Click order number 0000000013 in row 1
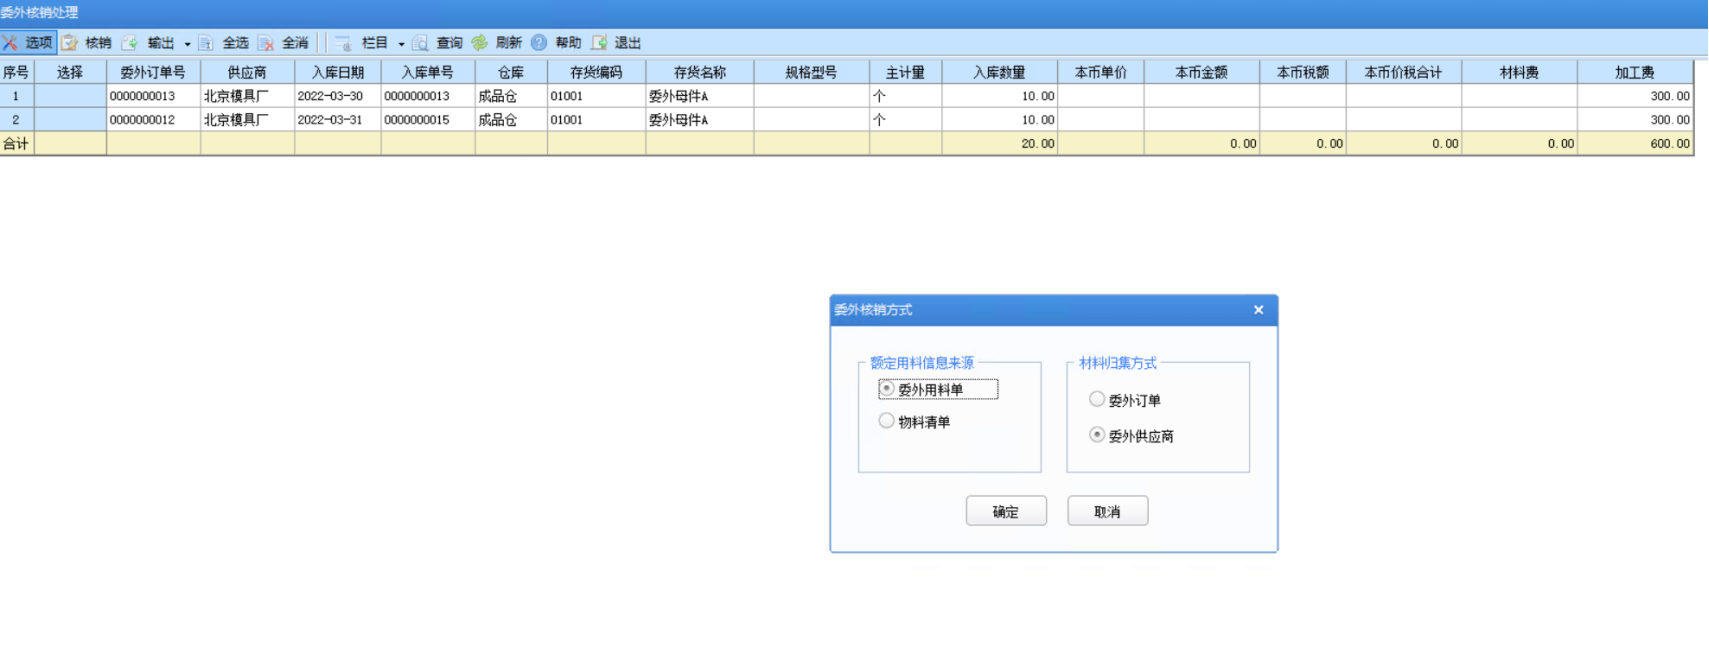 (153, 96)
